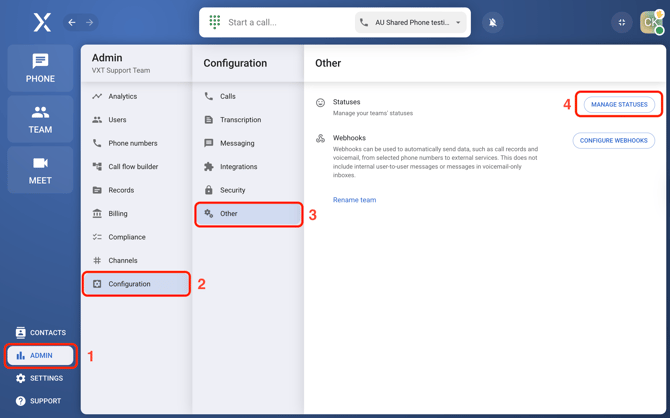The height and width of the screenshot is (418, 670).
Task: Open Call flow builder
Action: pos(136,167)
